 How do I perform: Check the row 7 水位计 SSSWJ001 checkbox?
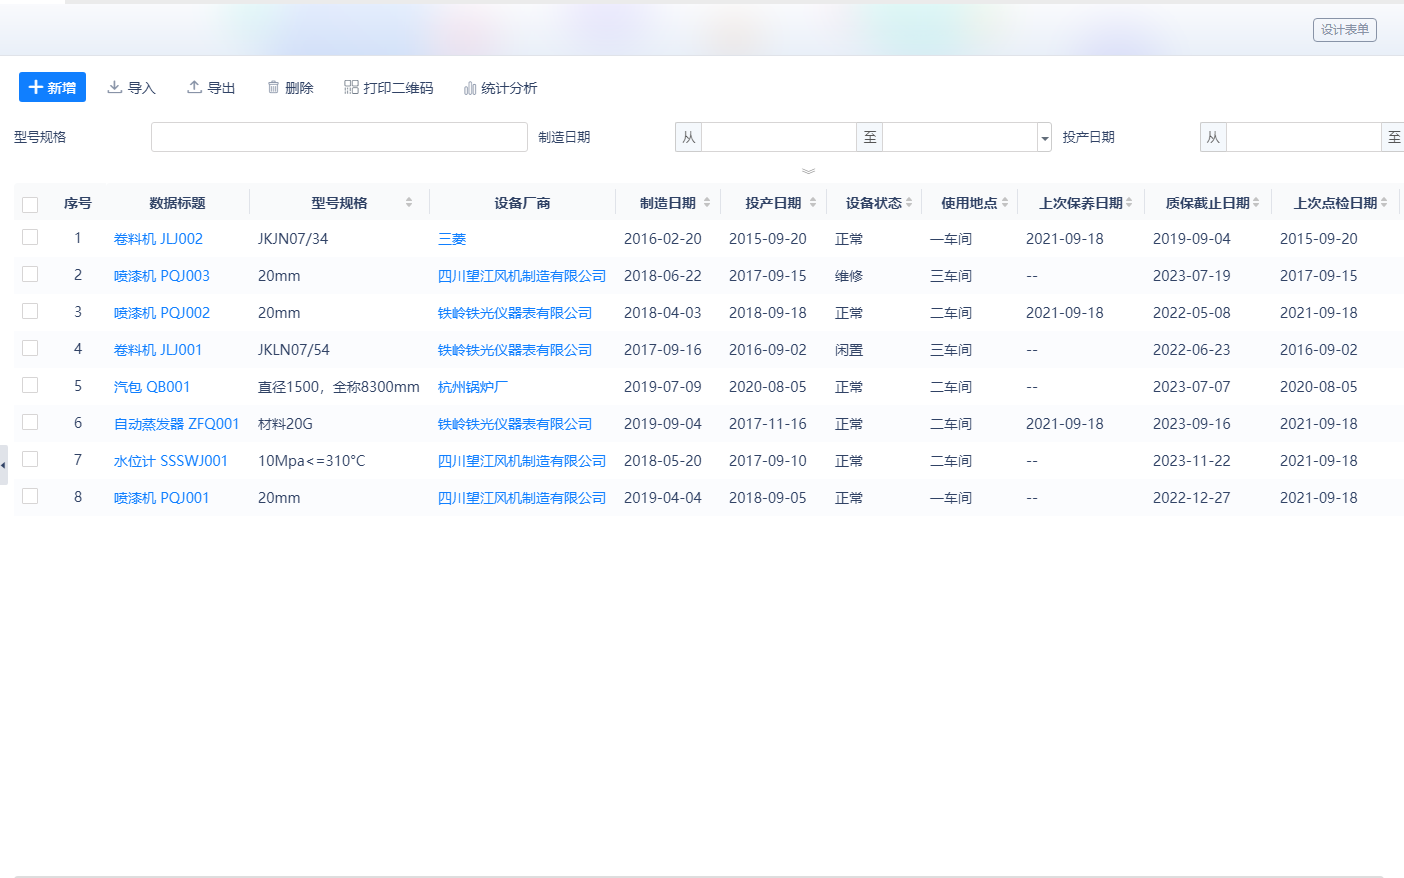click(x=30, y=460)
